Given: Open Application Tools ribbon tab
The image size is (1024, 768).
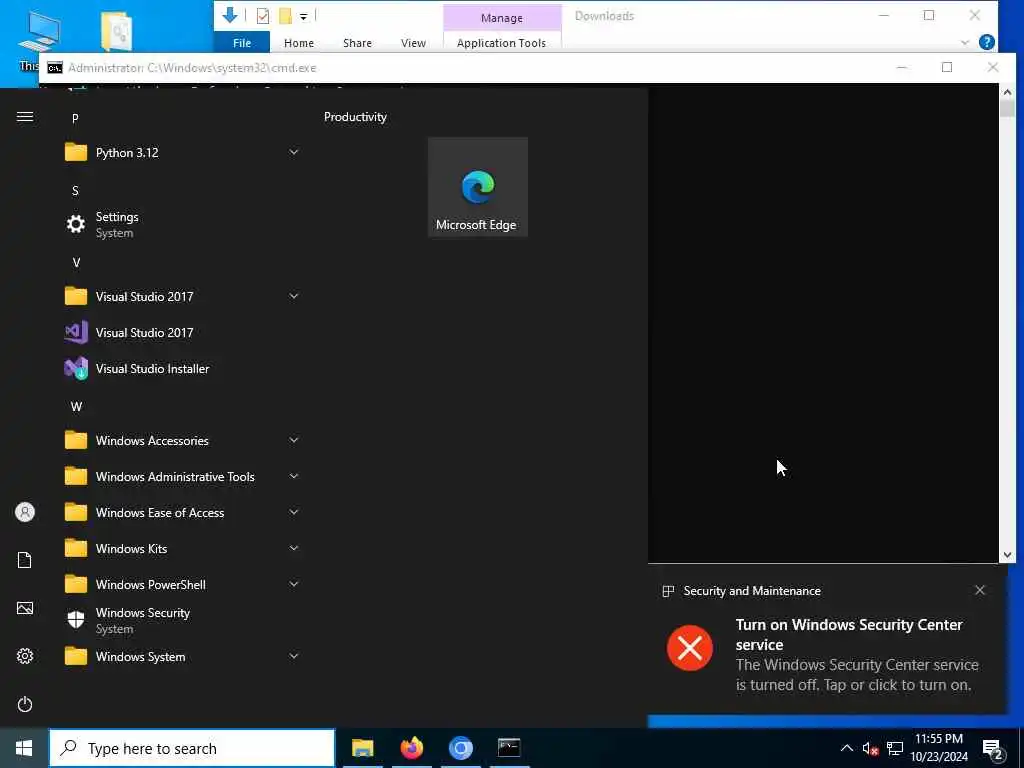Looking at the screenshot, I should pyautogui.click(x=502, y=43).
